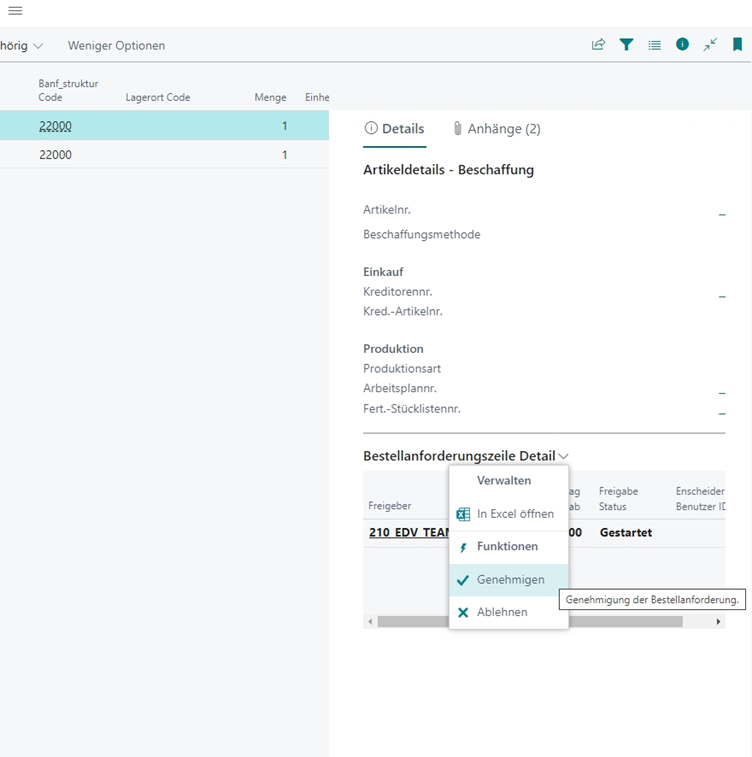Image resolution: width=752 pixels, height=757 pixels.
Task: Open in Excel via dropdown menu
Action: point(514,514)
